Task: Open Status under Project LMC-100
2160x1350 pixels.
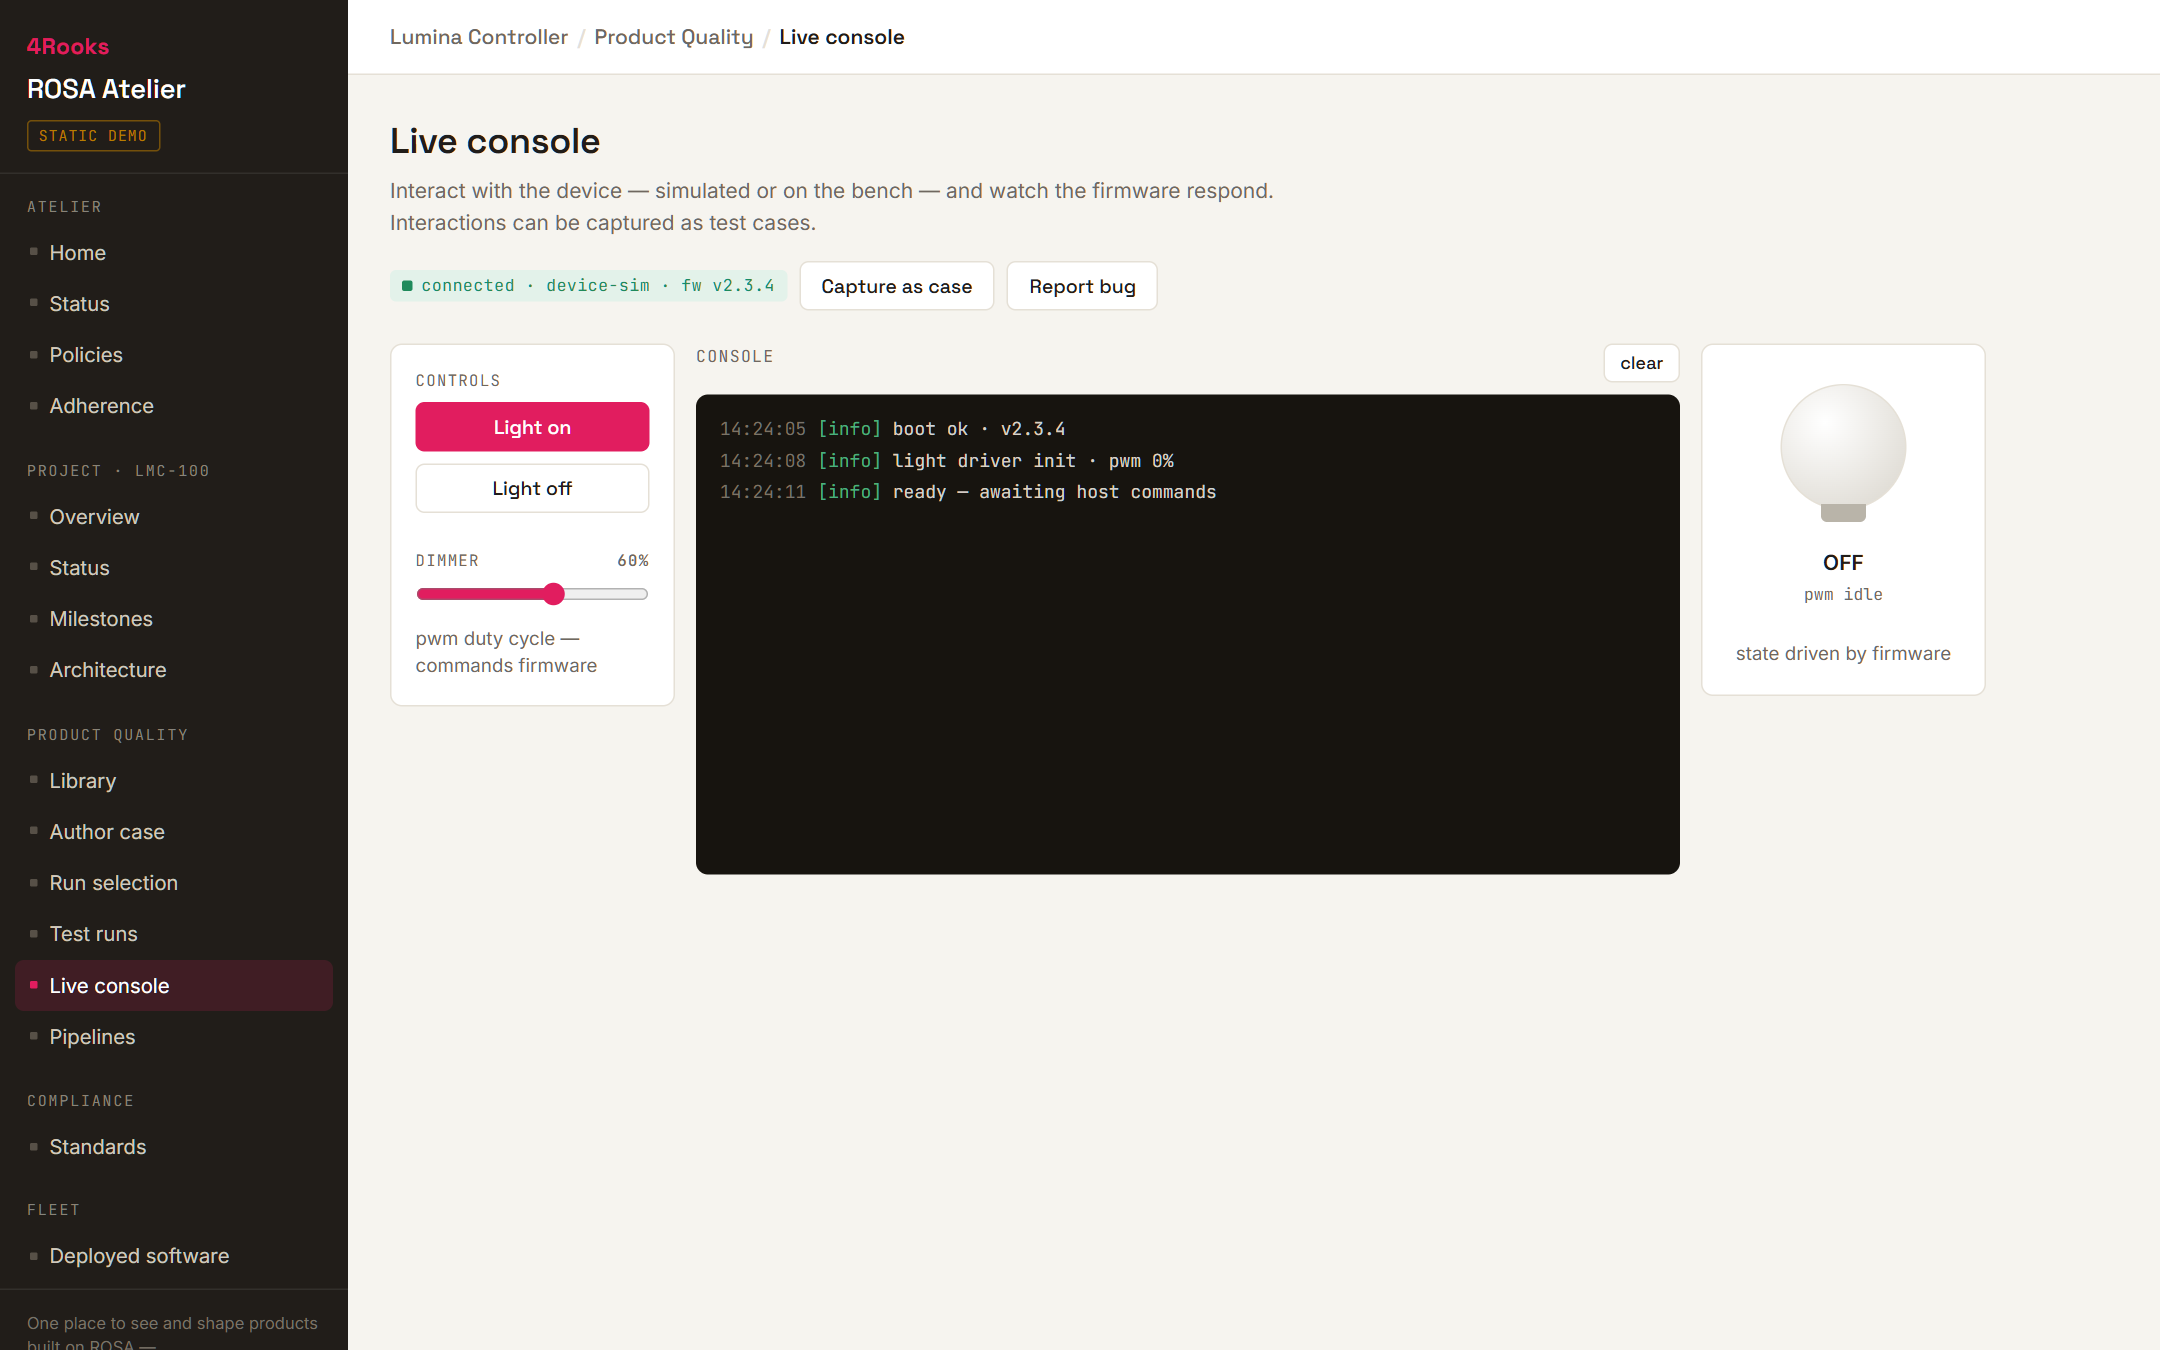Action: pyautogui.click(x=174, y=568)
